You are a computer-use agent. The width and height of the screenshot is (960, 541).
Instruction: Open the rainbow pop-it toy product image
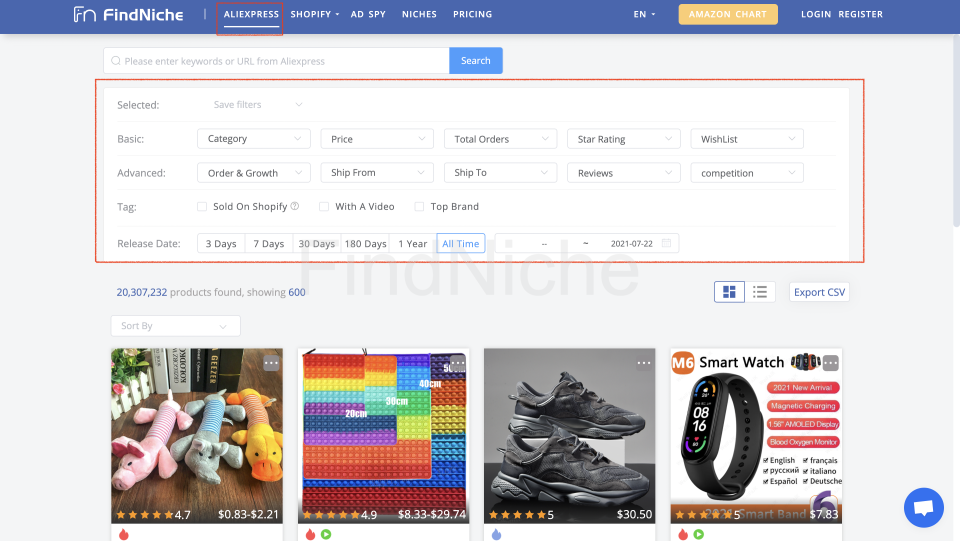click(x=383, y=436)
